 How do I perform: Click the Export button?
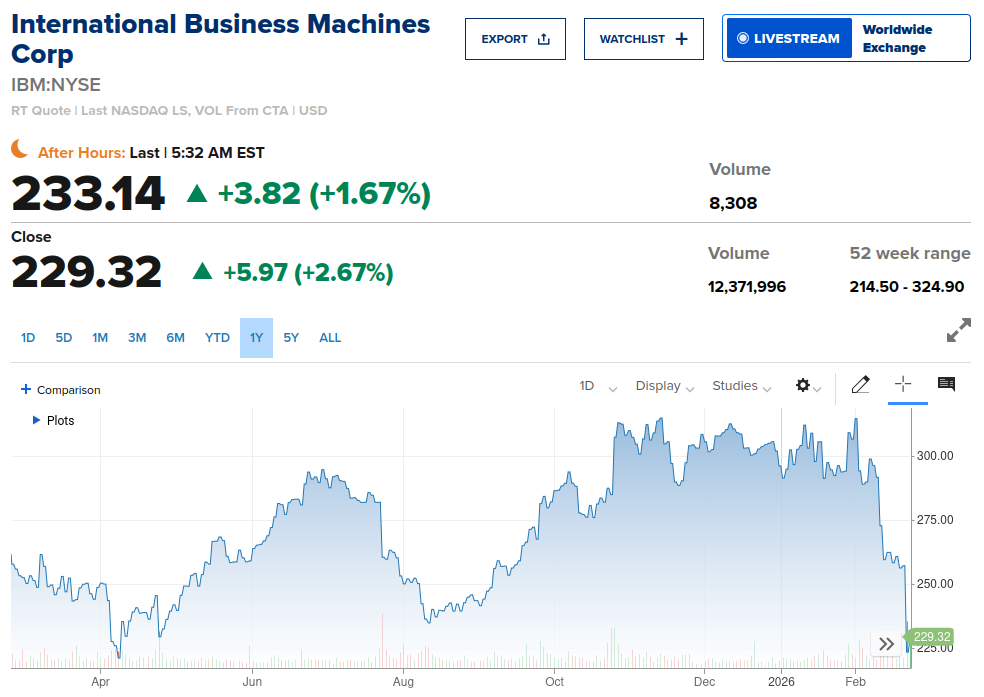515,39
